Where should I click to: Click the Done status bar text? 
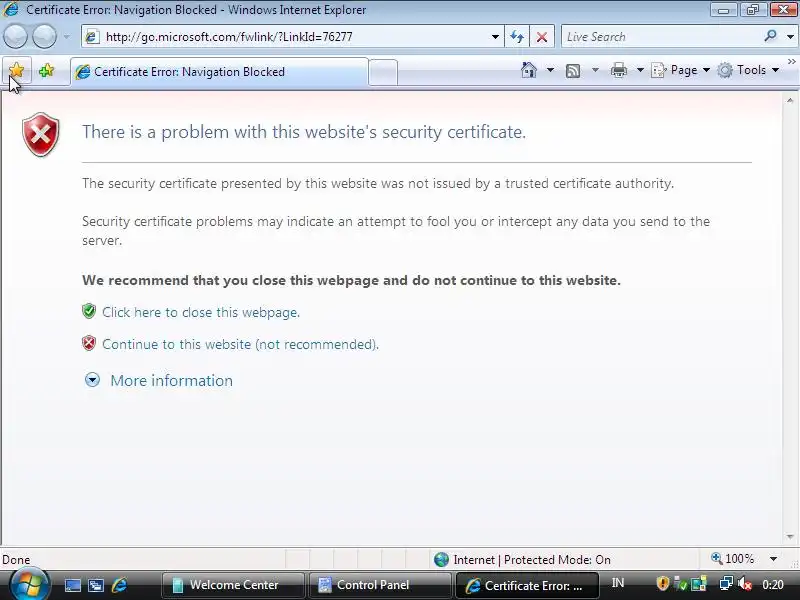[16, 560]
